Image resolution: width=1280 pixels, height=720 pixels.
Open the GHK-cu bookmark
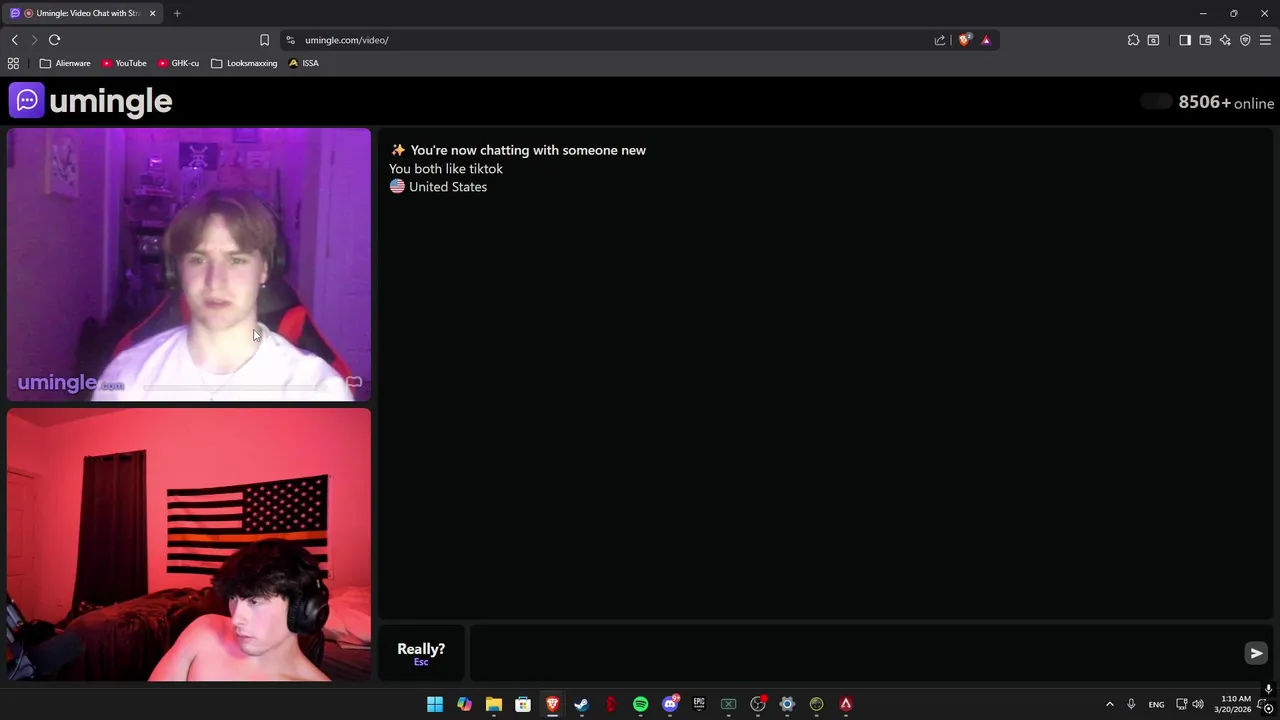(x=178, y=63)
